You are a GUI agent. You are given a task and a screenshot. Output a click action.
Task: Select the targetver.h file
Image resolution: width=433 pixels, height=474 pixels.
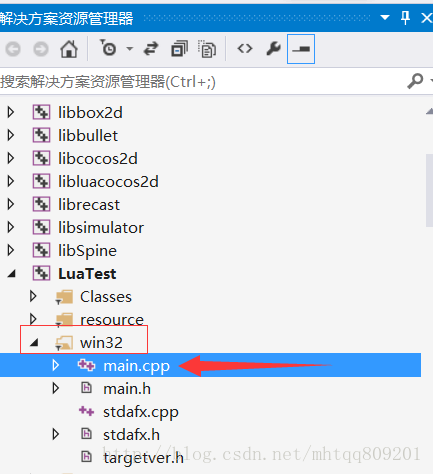143,458
